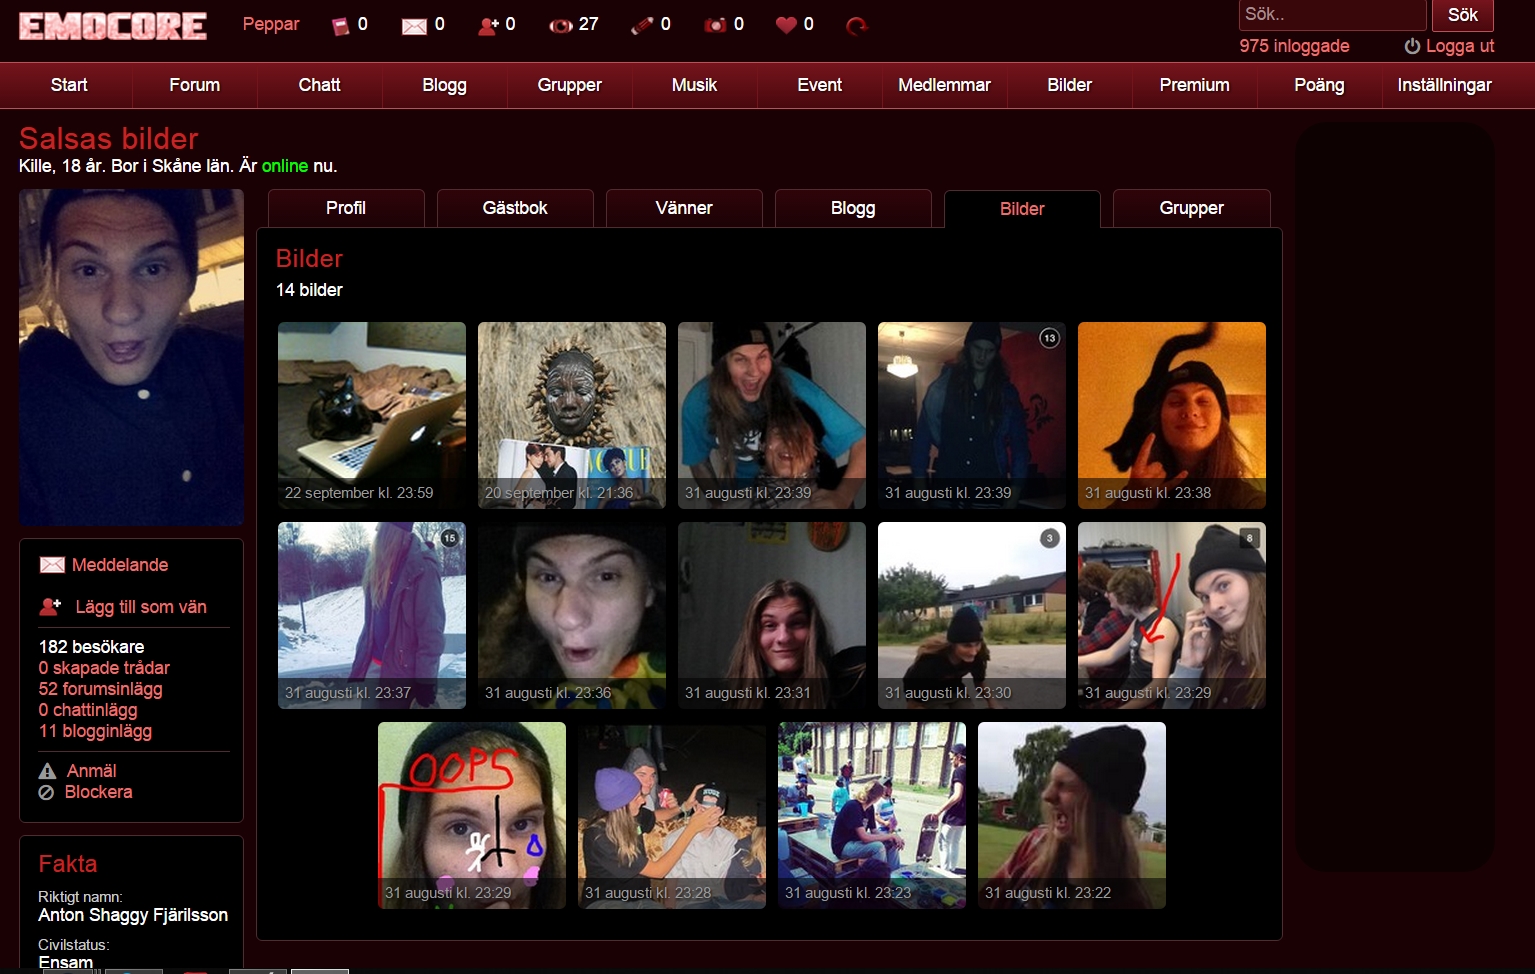Open the messages envelope icon in header
The width and height of the screenshot is (1535, 974).
pos(414,26)
